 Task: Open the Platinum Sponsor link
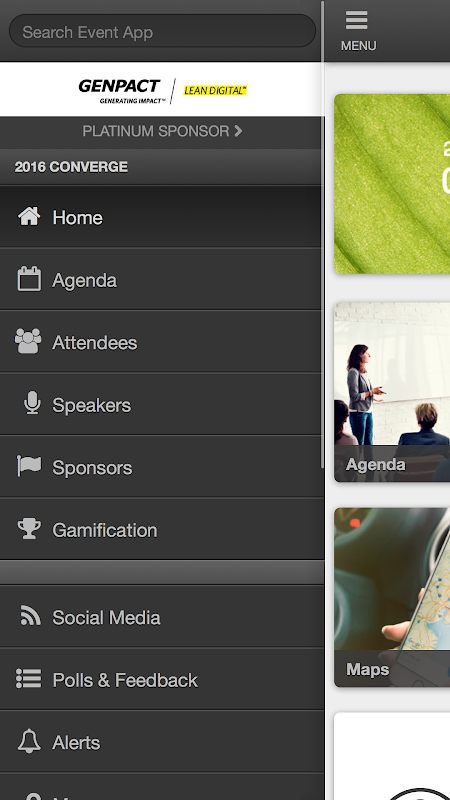click(x=162, y=132)
